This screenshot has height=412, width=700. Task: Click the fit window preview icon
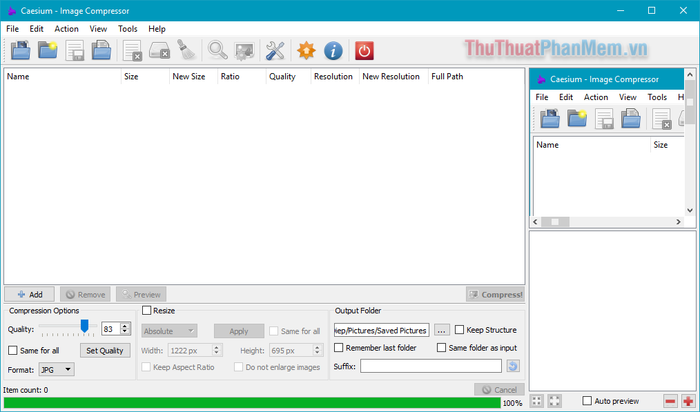click(x=537, y=401)
